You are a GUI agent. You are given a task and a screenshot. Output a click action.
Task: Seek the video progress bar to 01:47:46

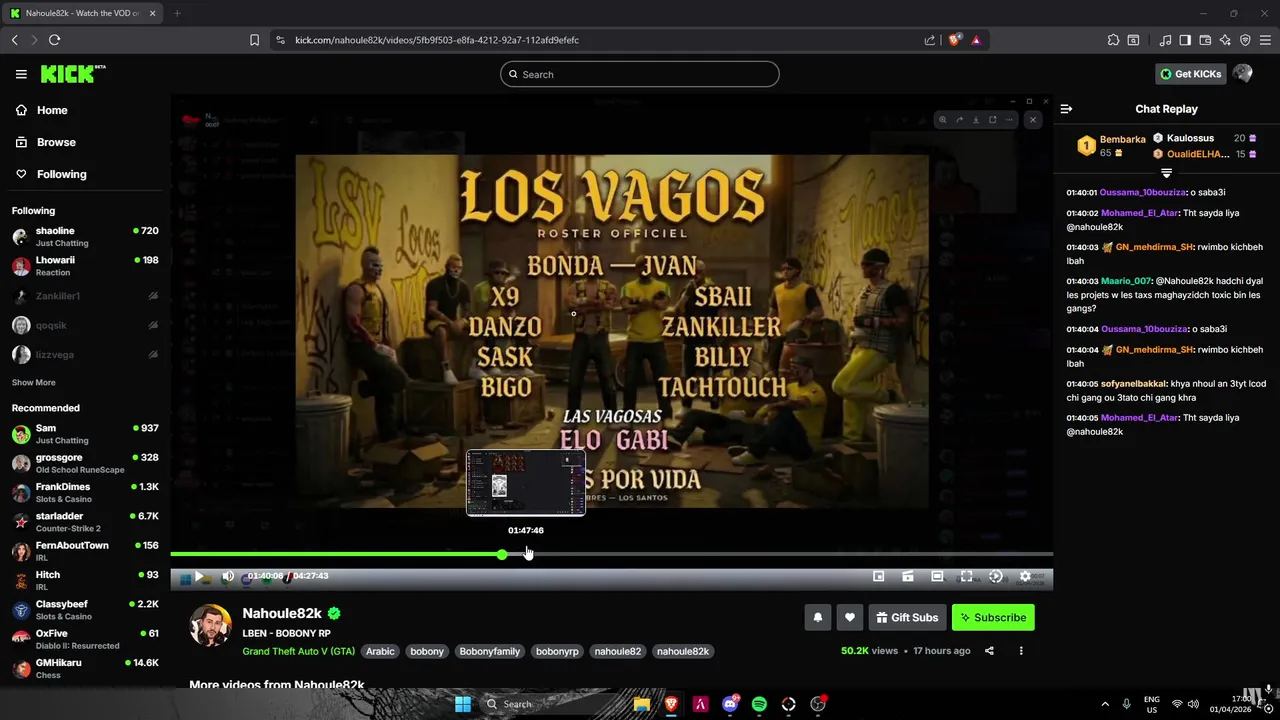528,554
